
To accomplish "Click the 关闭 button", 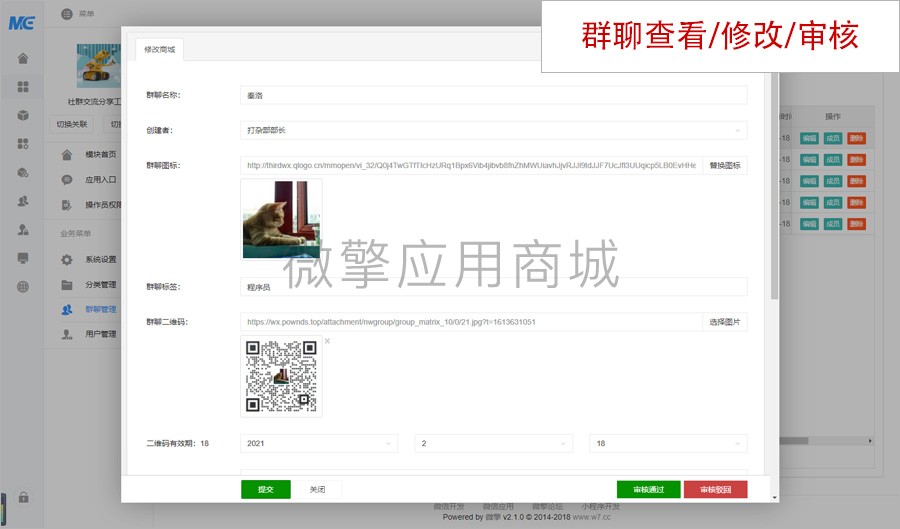I will pos(317,489).
